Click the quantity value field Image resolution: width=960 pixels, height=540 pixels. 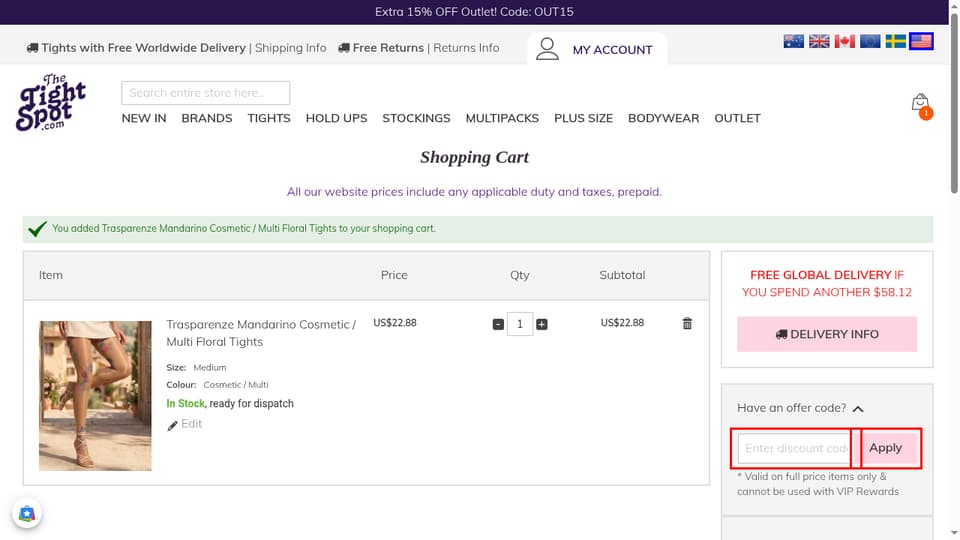click(520, 324)
